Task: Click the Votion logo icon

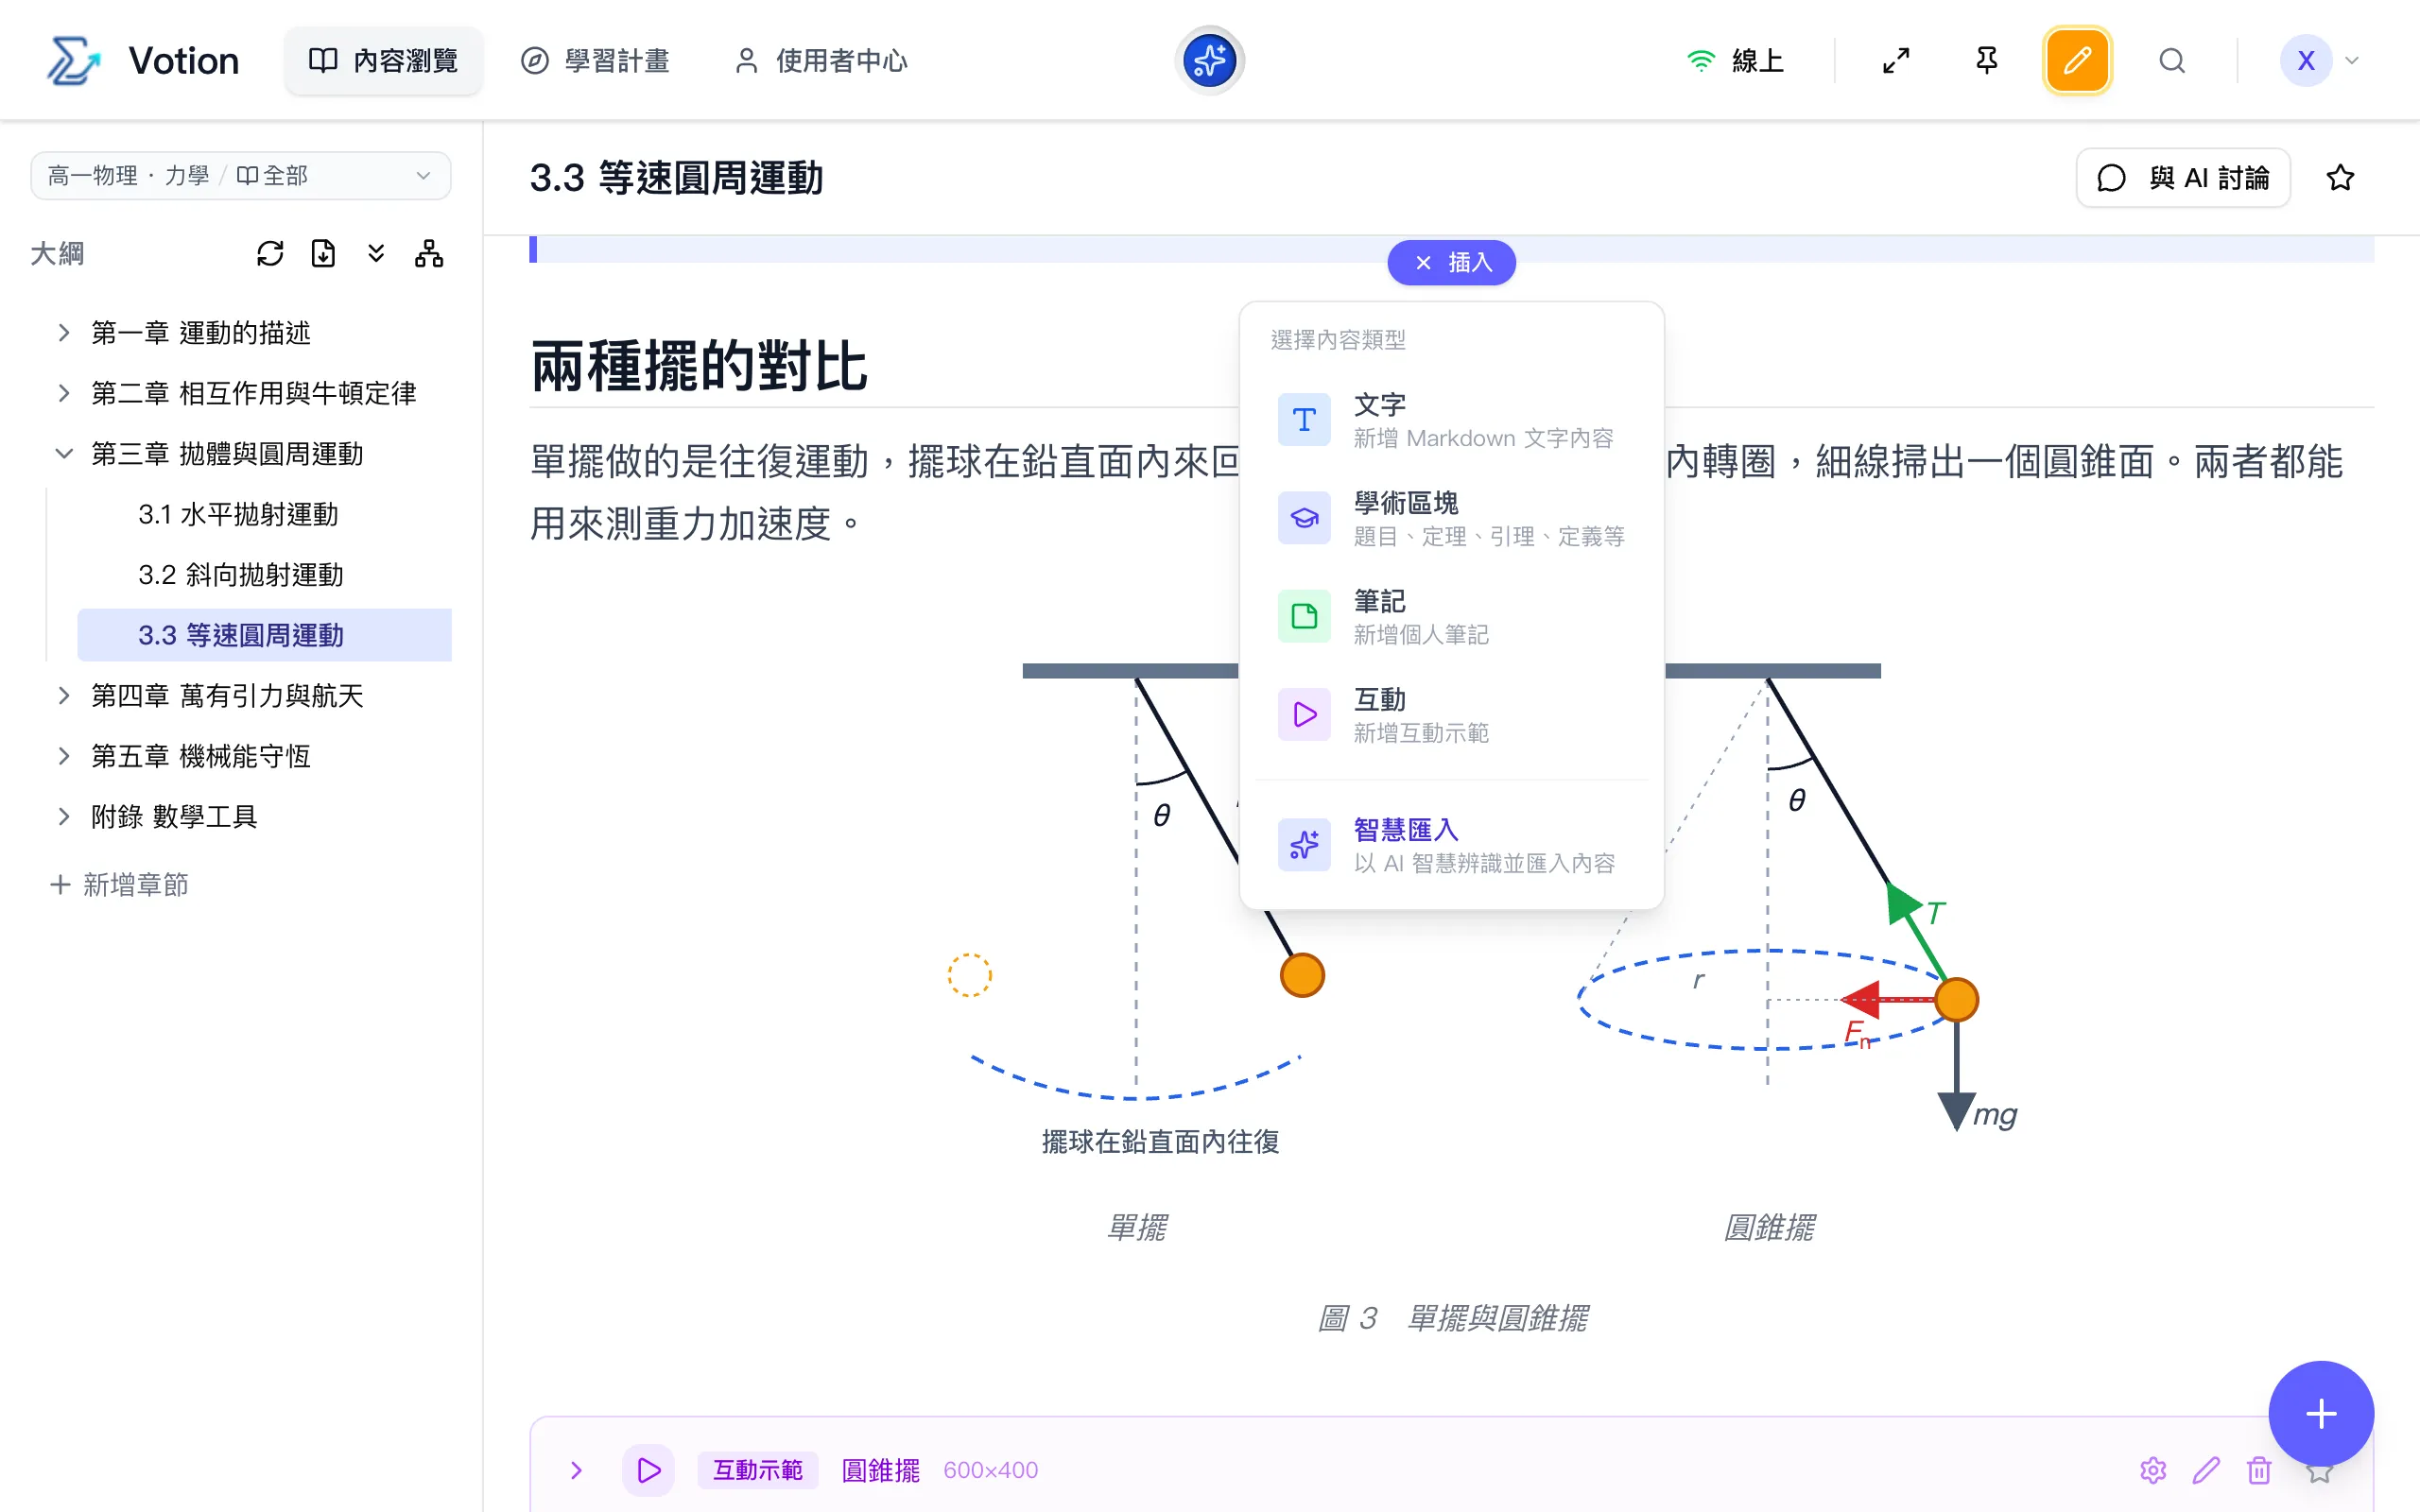Action: pos(74,61)
